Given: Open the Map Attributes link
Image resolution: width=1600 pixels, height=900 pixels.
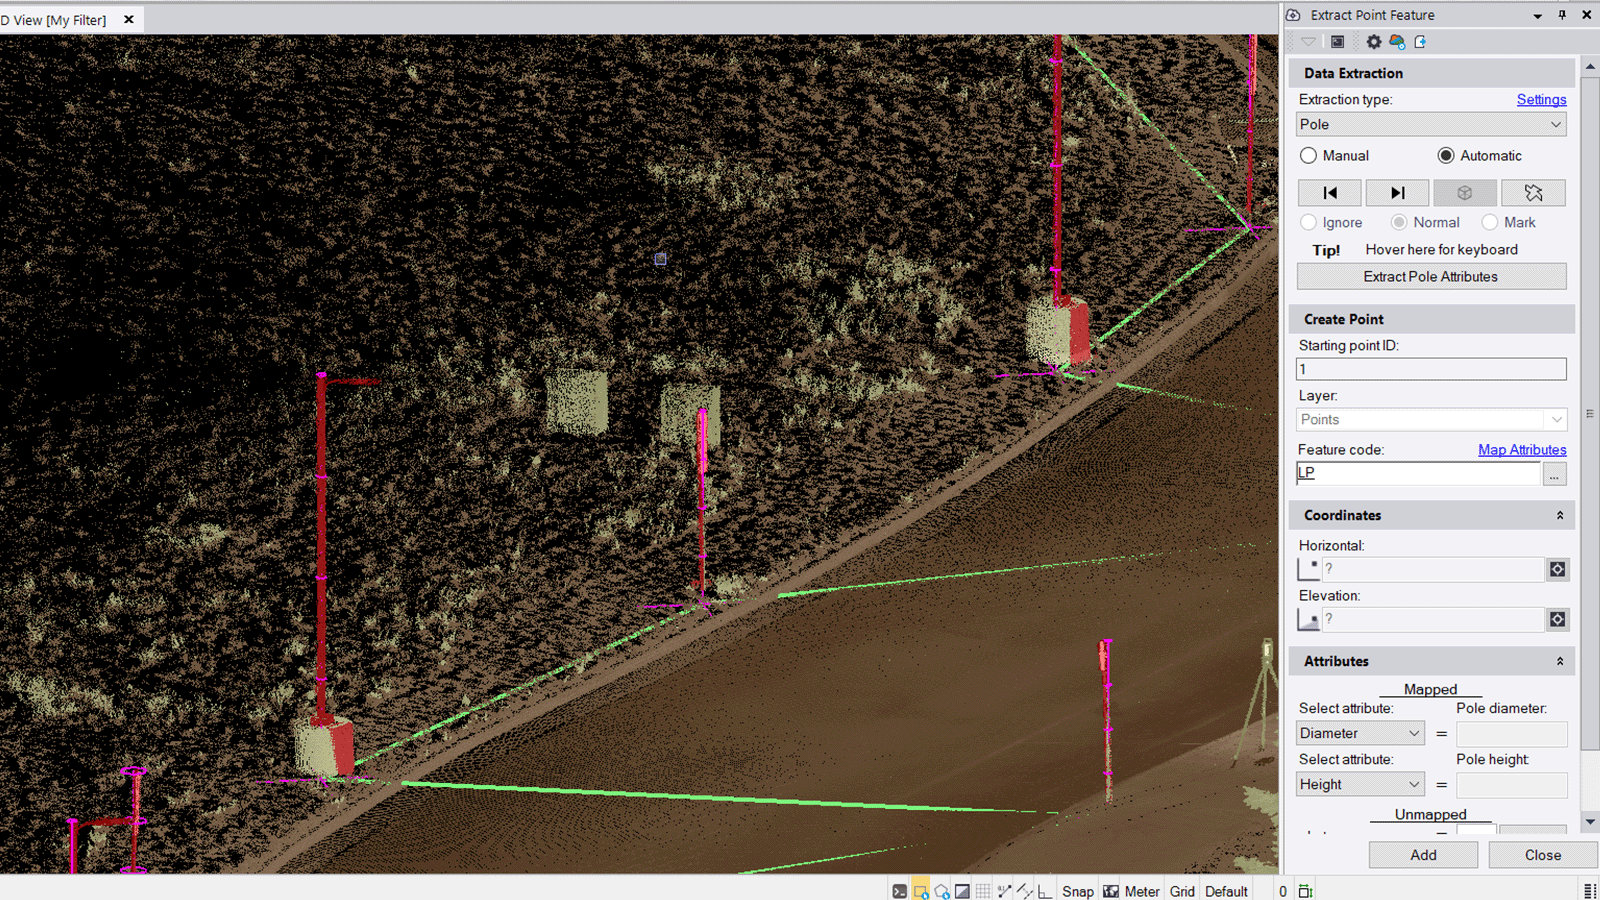Looking at the screenshot, I should tap(1522, 450).
